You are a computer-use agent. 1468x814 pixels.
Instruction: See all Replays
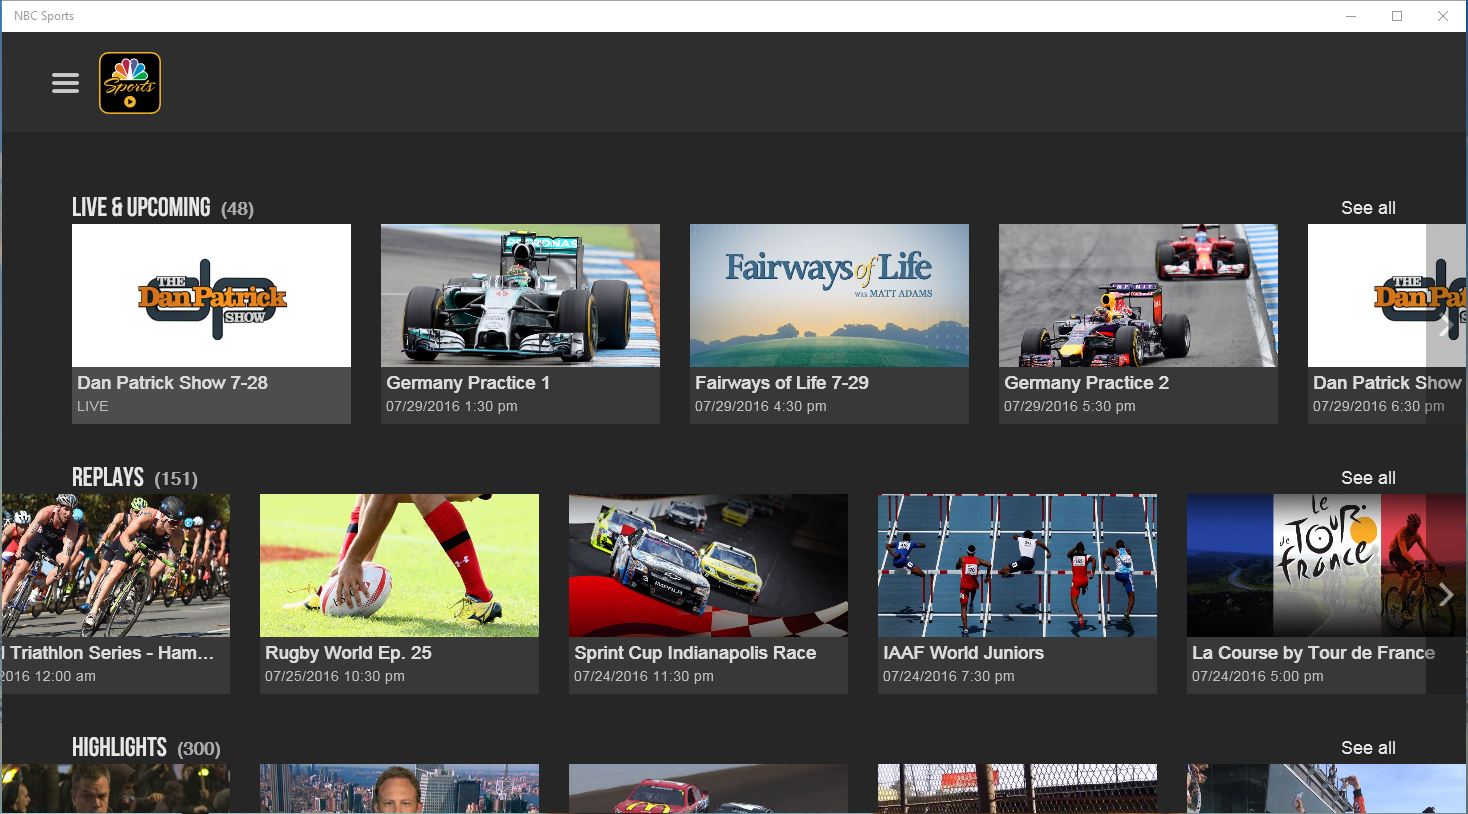[1367, 477]
